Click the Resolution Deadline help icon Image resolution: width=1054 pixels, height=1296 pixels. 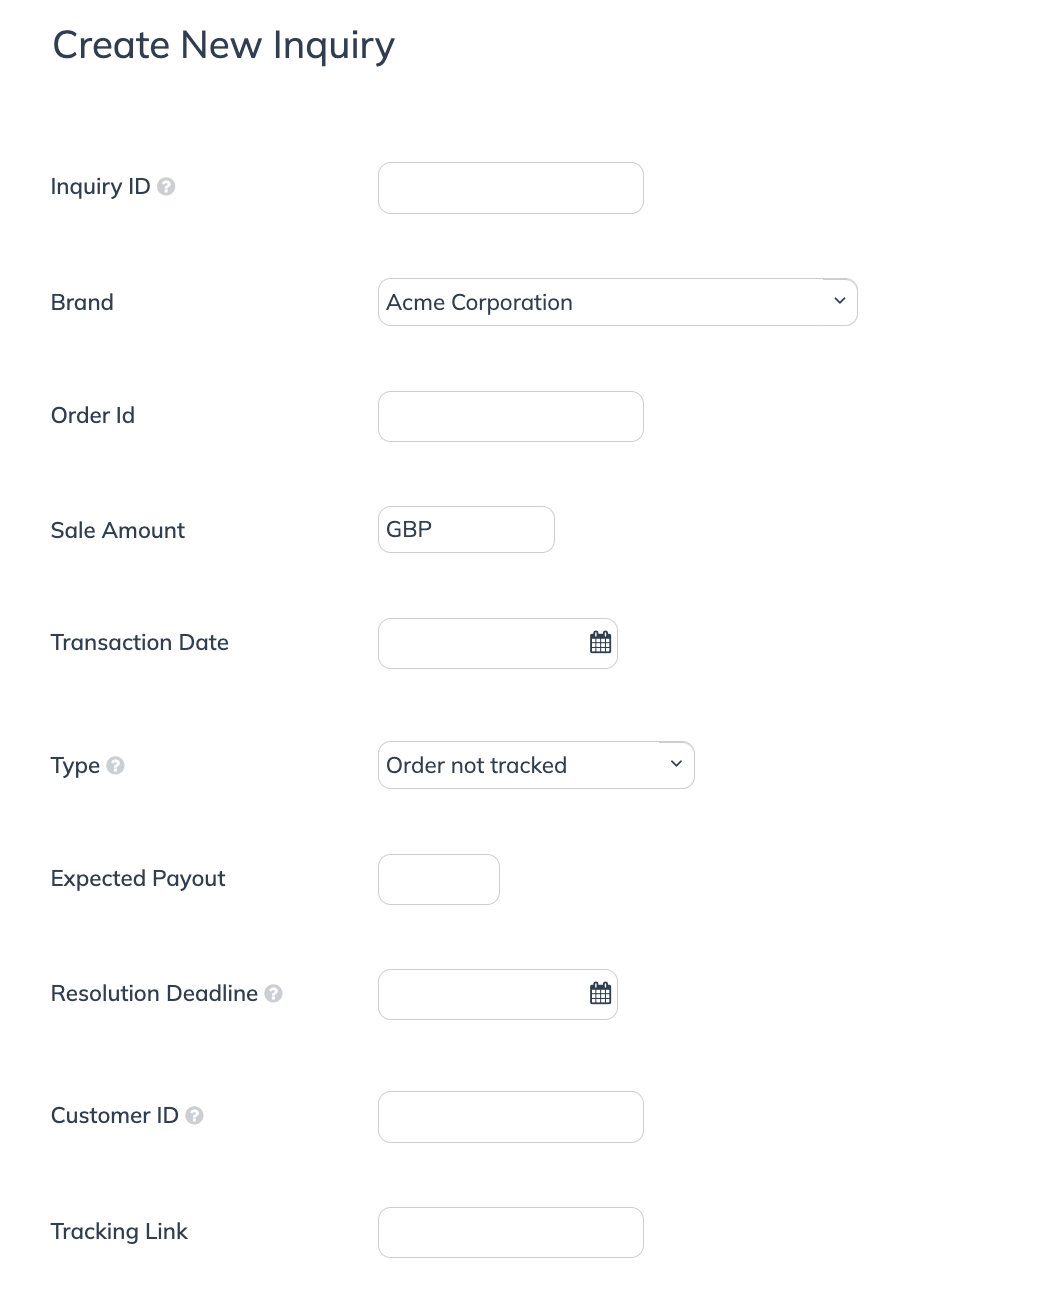click(x=274, y=994)
